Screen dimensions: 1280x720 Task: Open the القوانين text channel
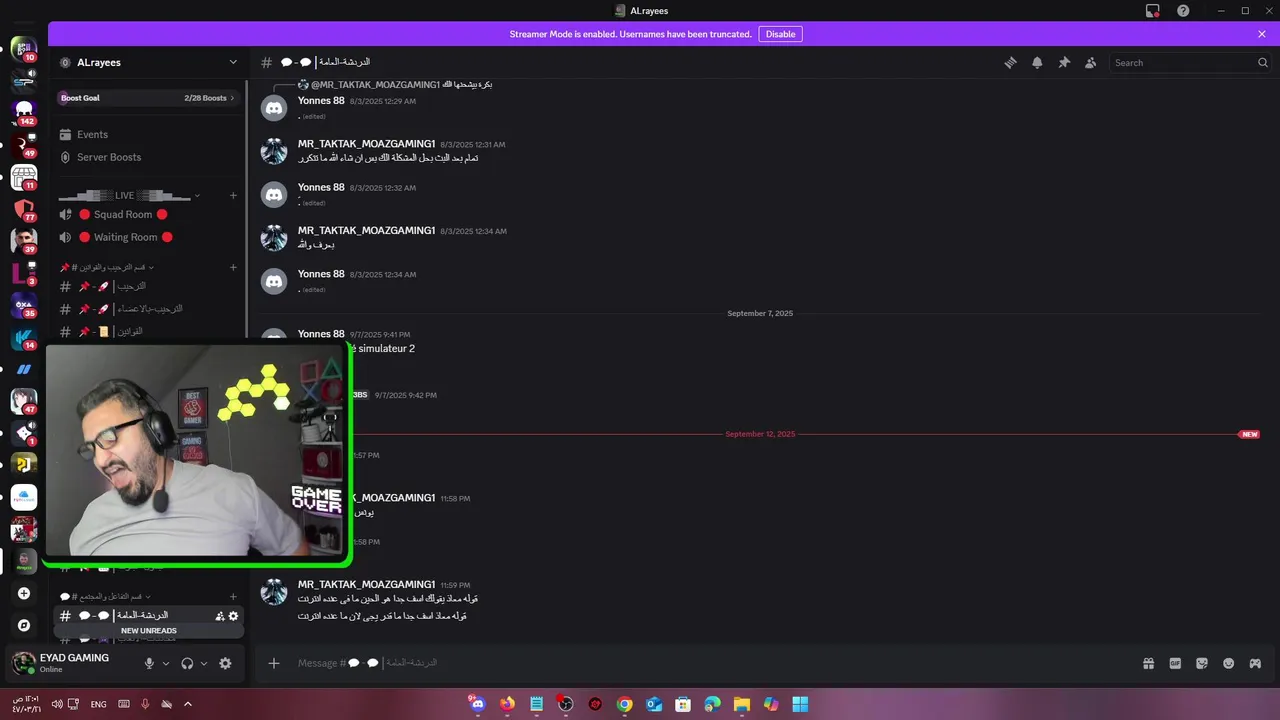click(147, 331)
